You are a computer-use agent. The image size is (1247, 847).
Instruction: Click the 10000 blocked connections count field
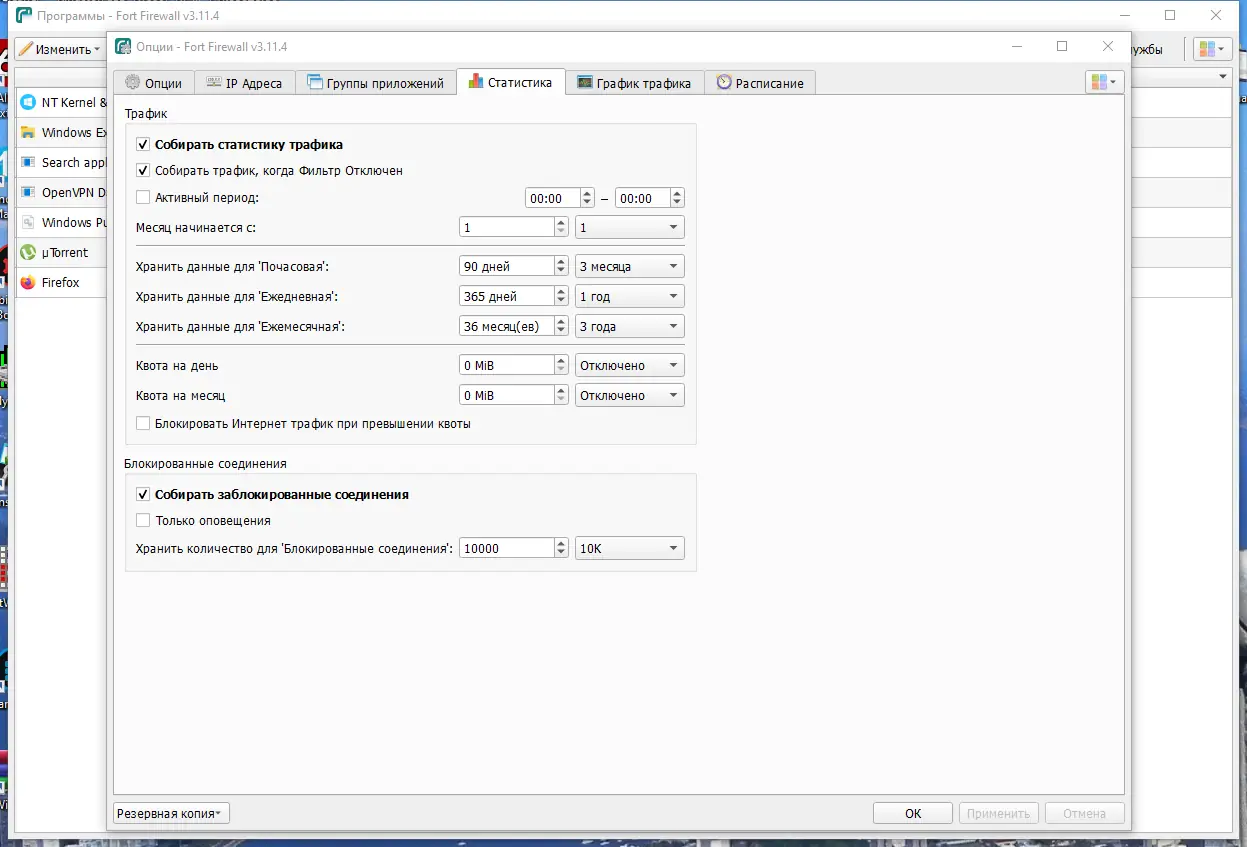tap(506, 549)
